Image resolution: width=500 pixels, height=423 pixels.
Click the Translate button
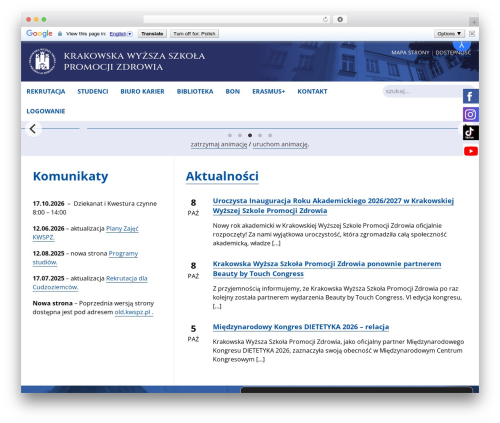click(152, 34)
